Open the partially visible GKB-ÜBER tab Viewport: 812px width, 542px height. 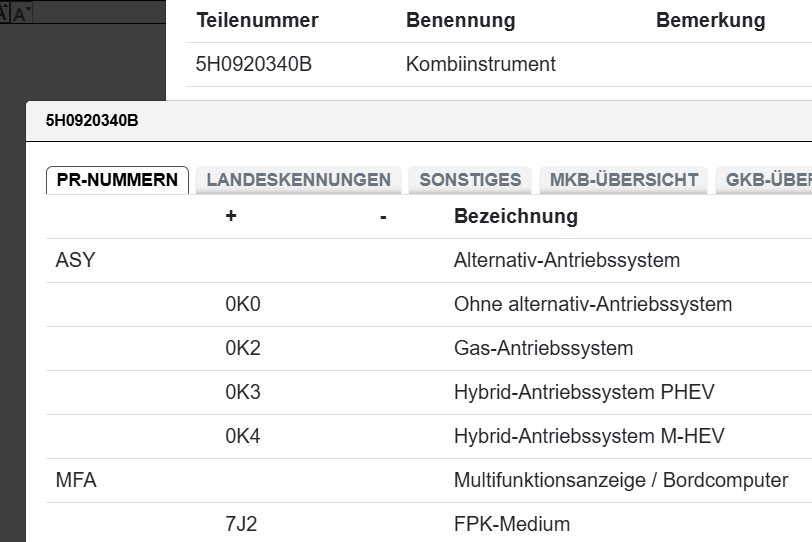coord(767,180)
